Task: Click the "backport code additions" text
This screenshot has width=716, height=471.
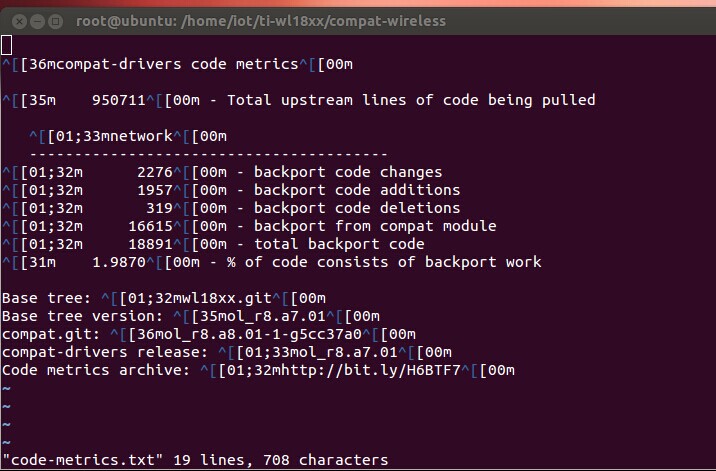Action: point(357,190)
